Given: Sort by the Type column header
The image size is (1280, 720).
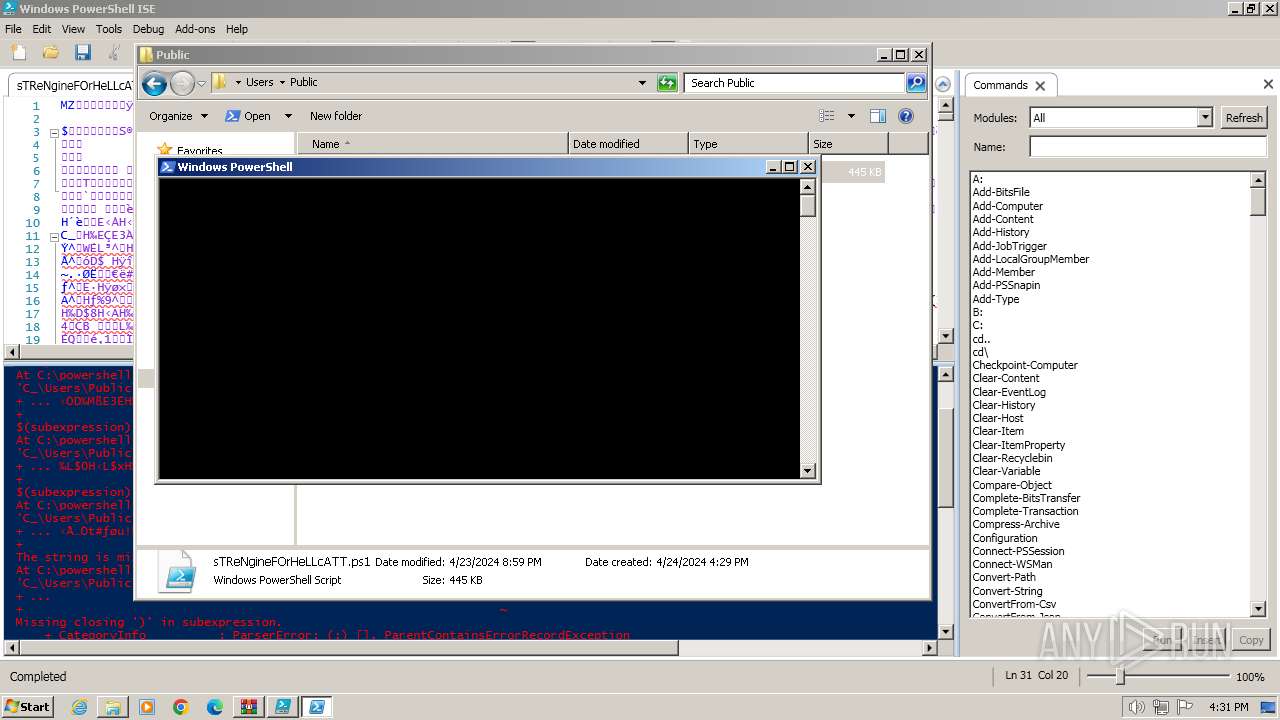Looking at the screenshot, I should coord(748,144).
